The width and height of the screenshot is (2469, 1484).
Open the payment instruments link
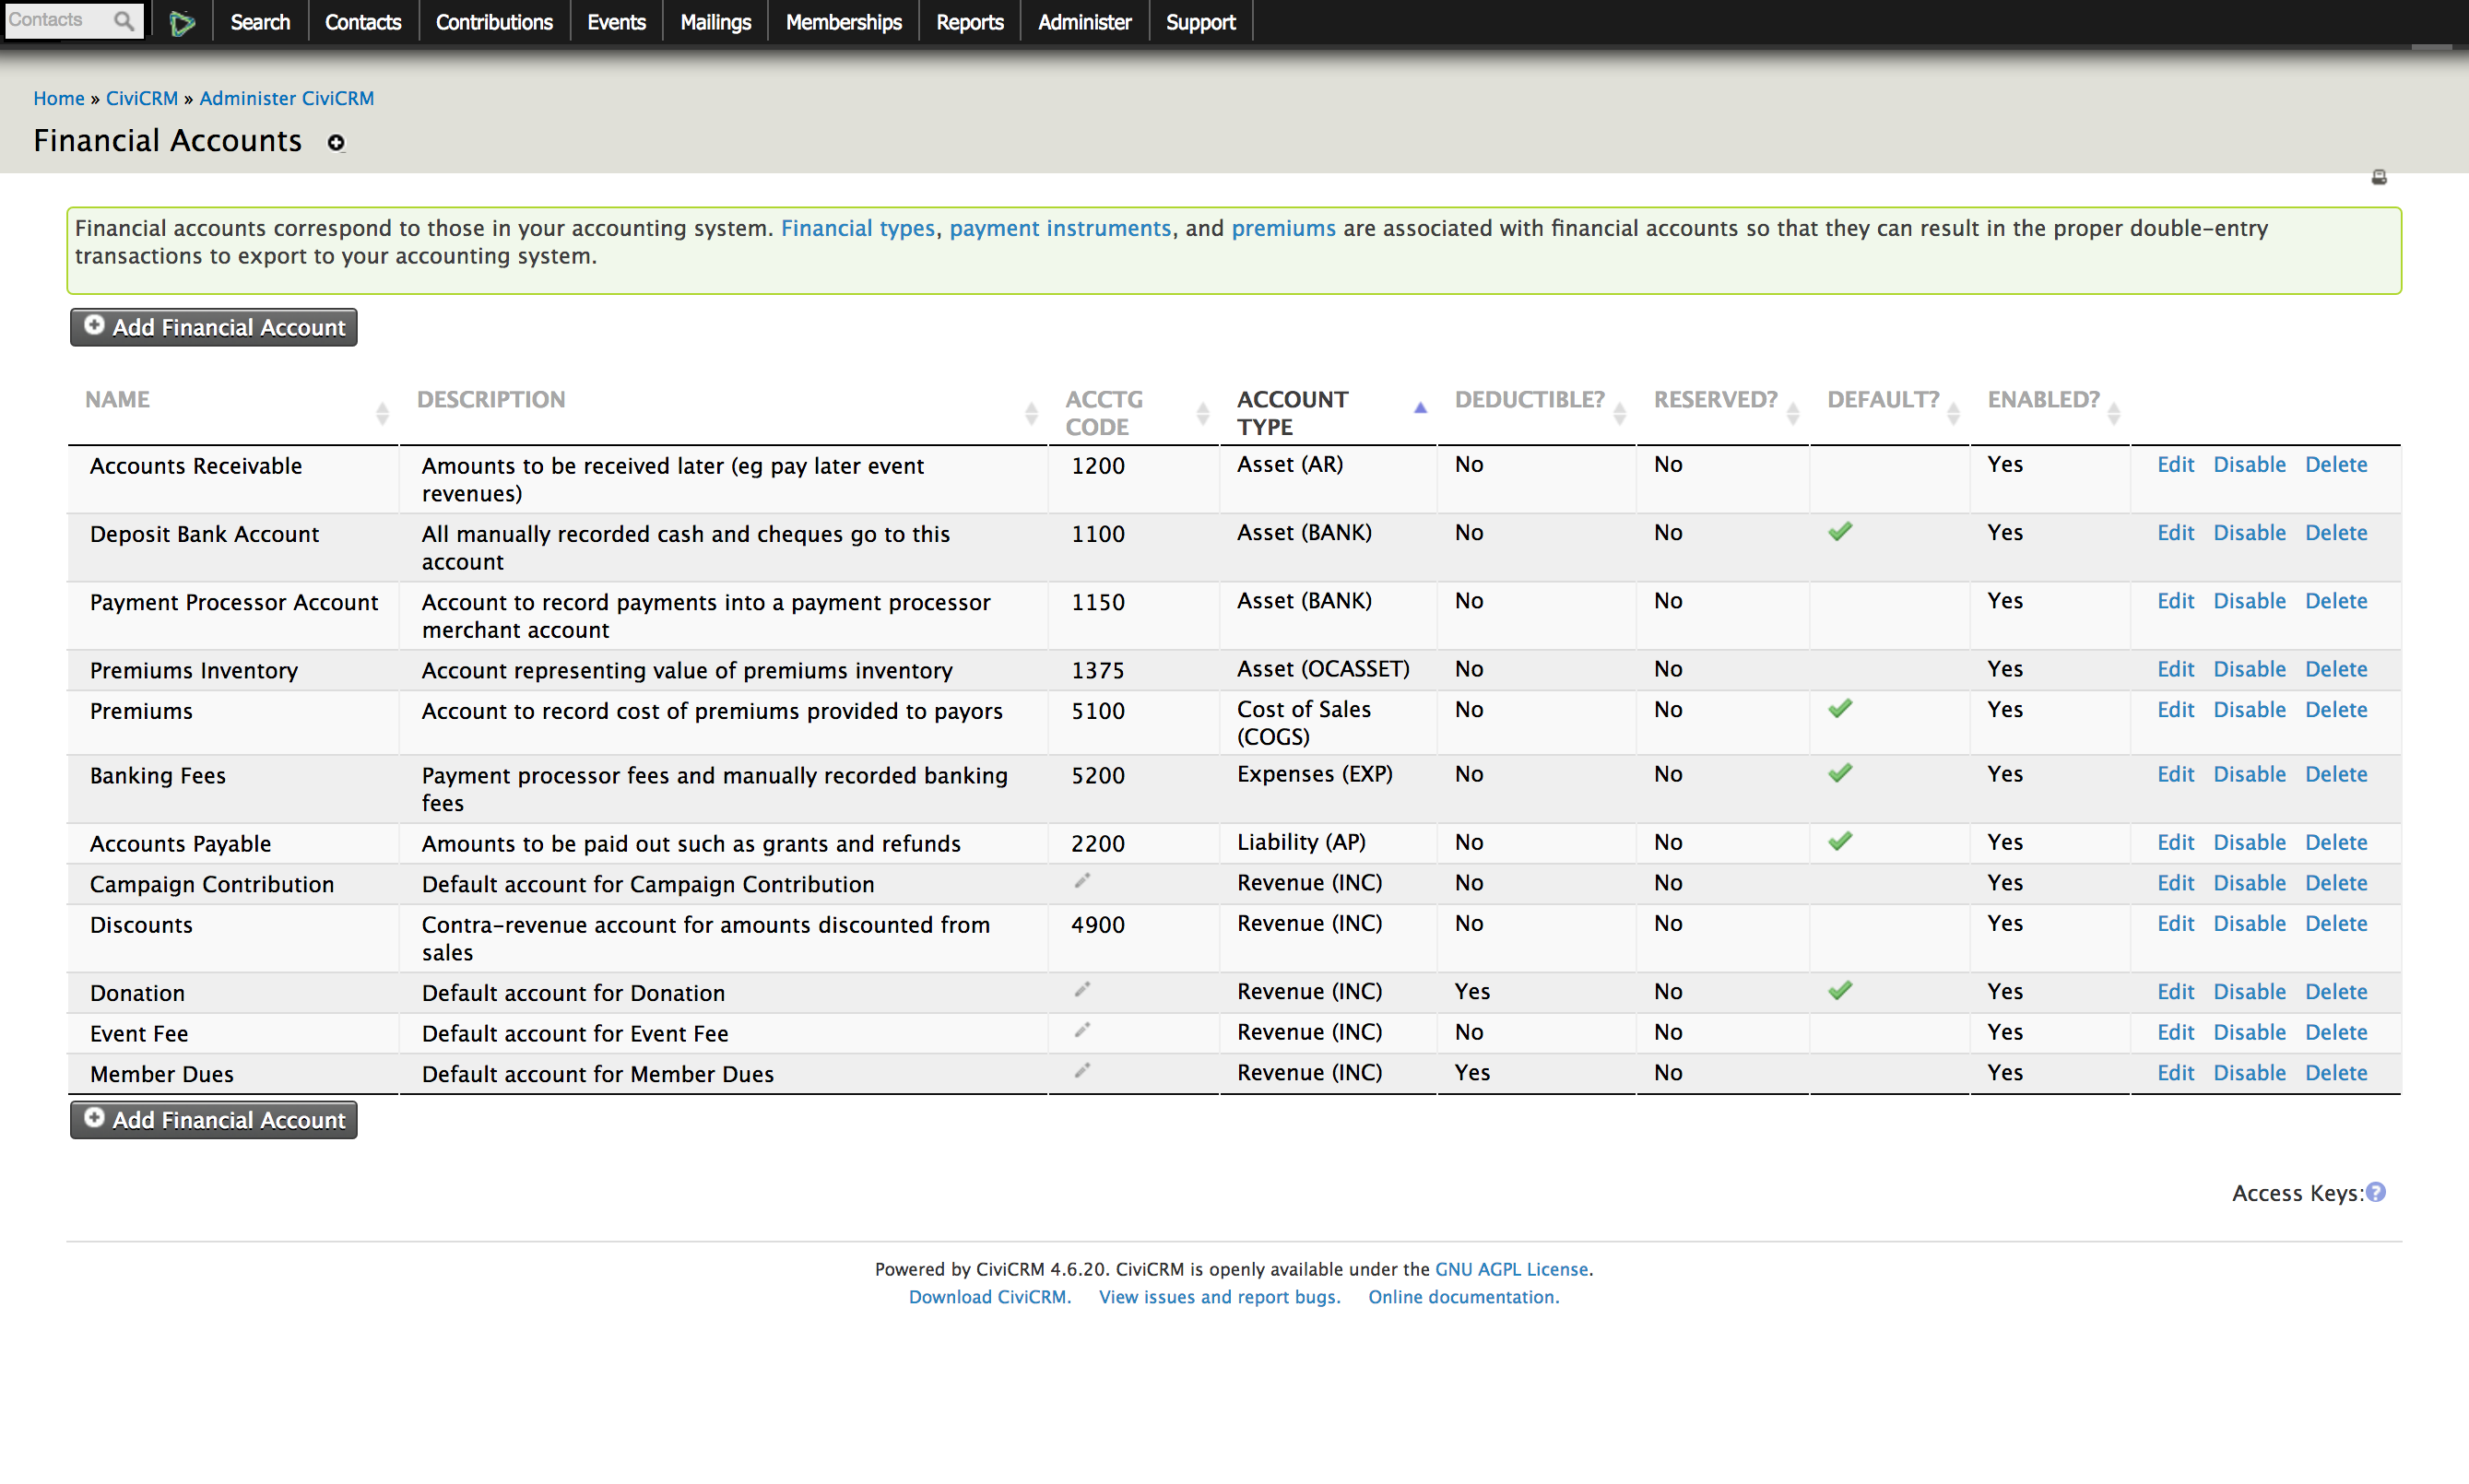pos(1060,228)
